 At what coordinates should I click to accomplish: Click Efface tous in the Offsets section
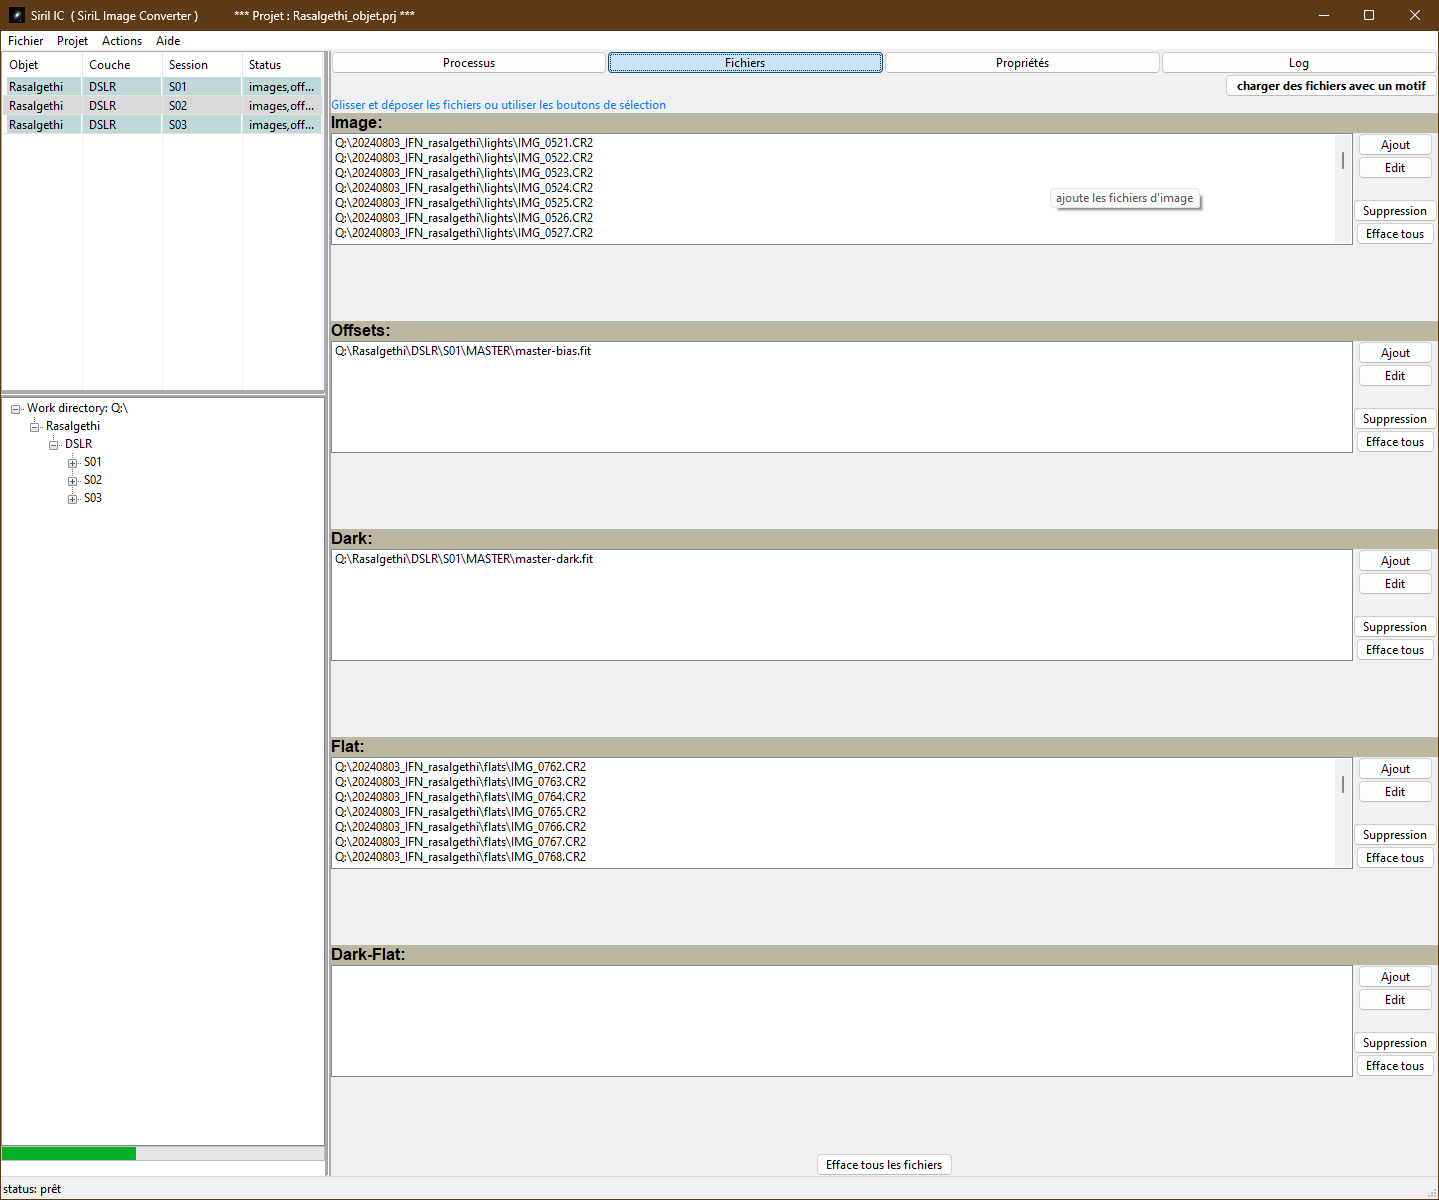point(1395,442)
